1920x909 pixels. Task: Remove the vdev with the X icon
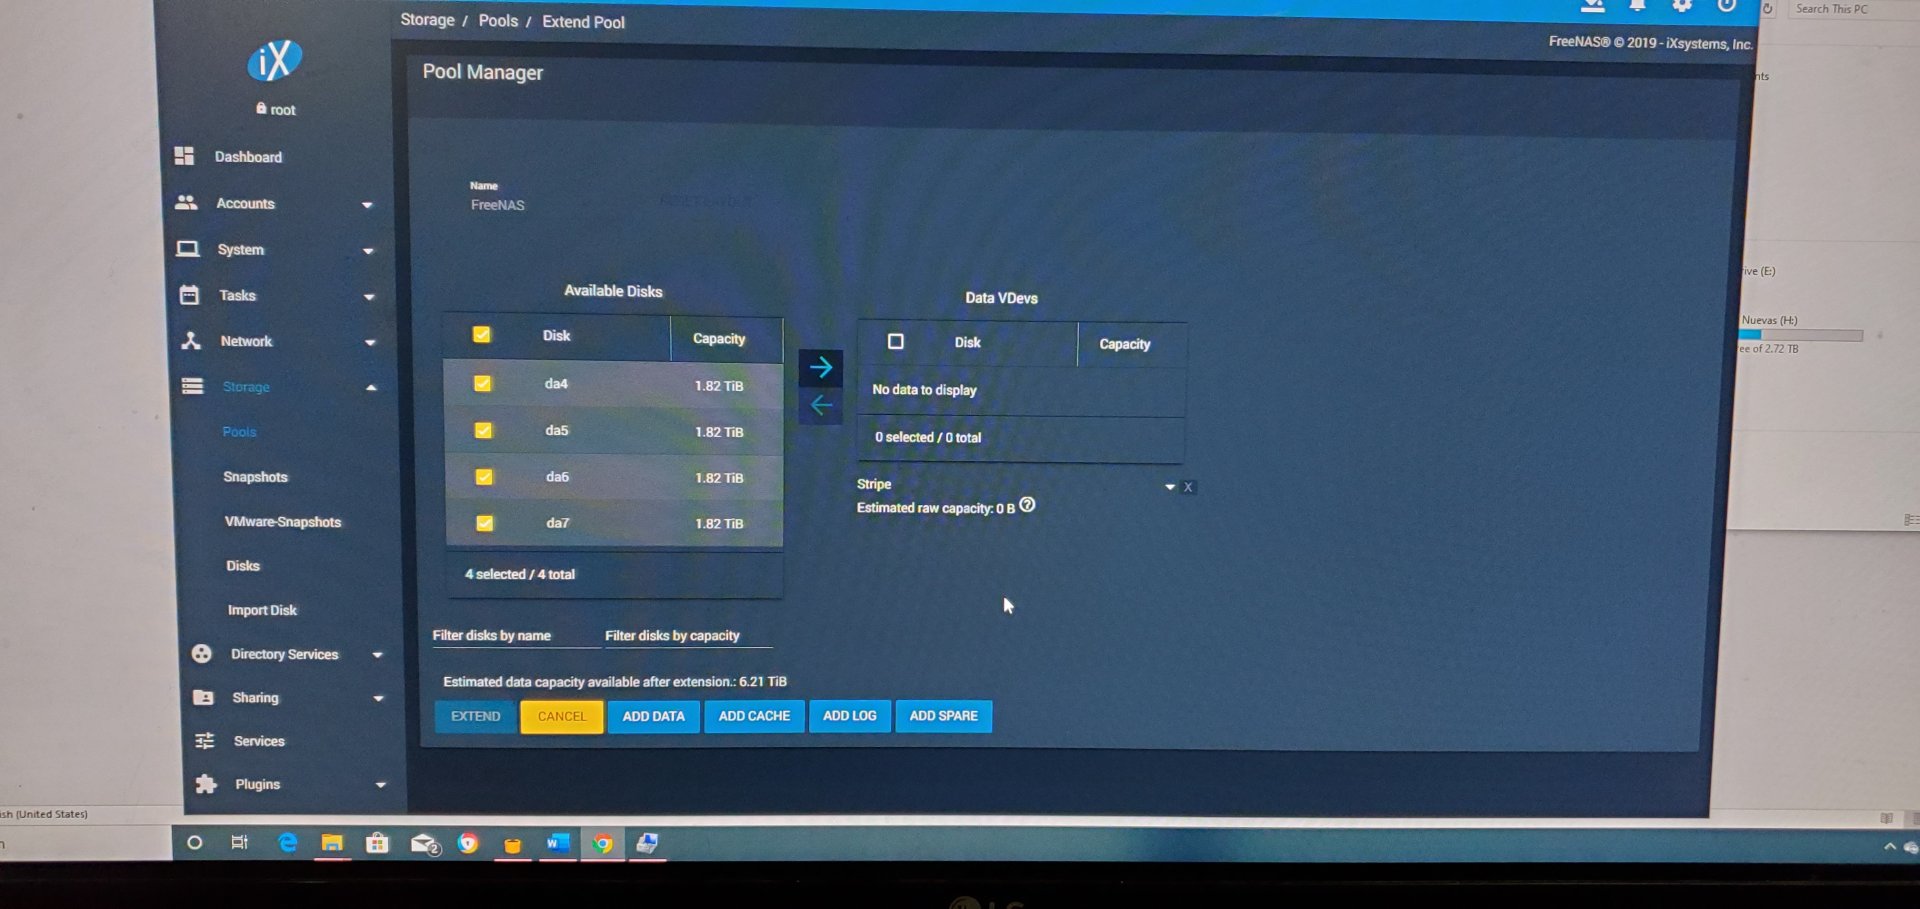tap(1188, 487)
